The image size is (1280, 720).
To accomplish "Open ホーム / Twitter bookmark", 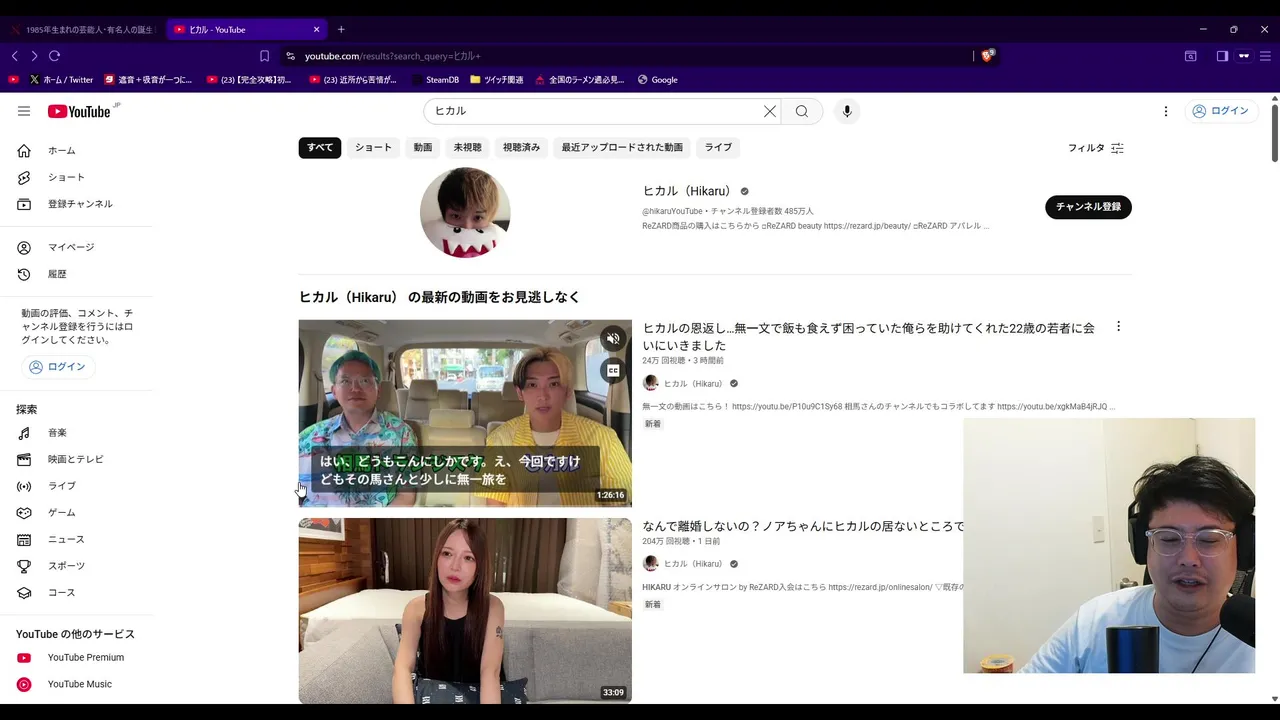I will [x=61, y=80].
